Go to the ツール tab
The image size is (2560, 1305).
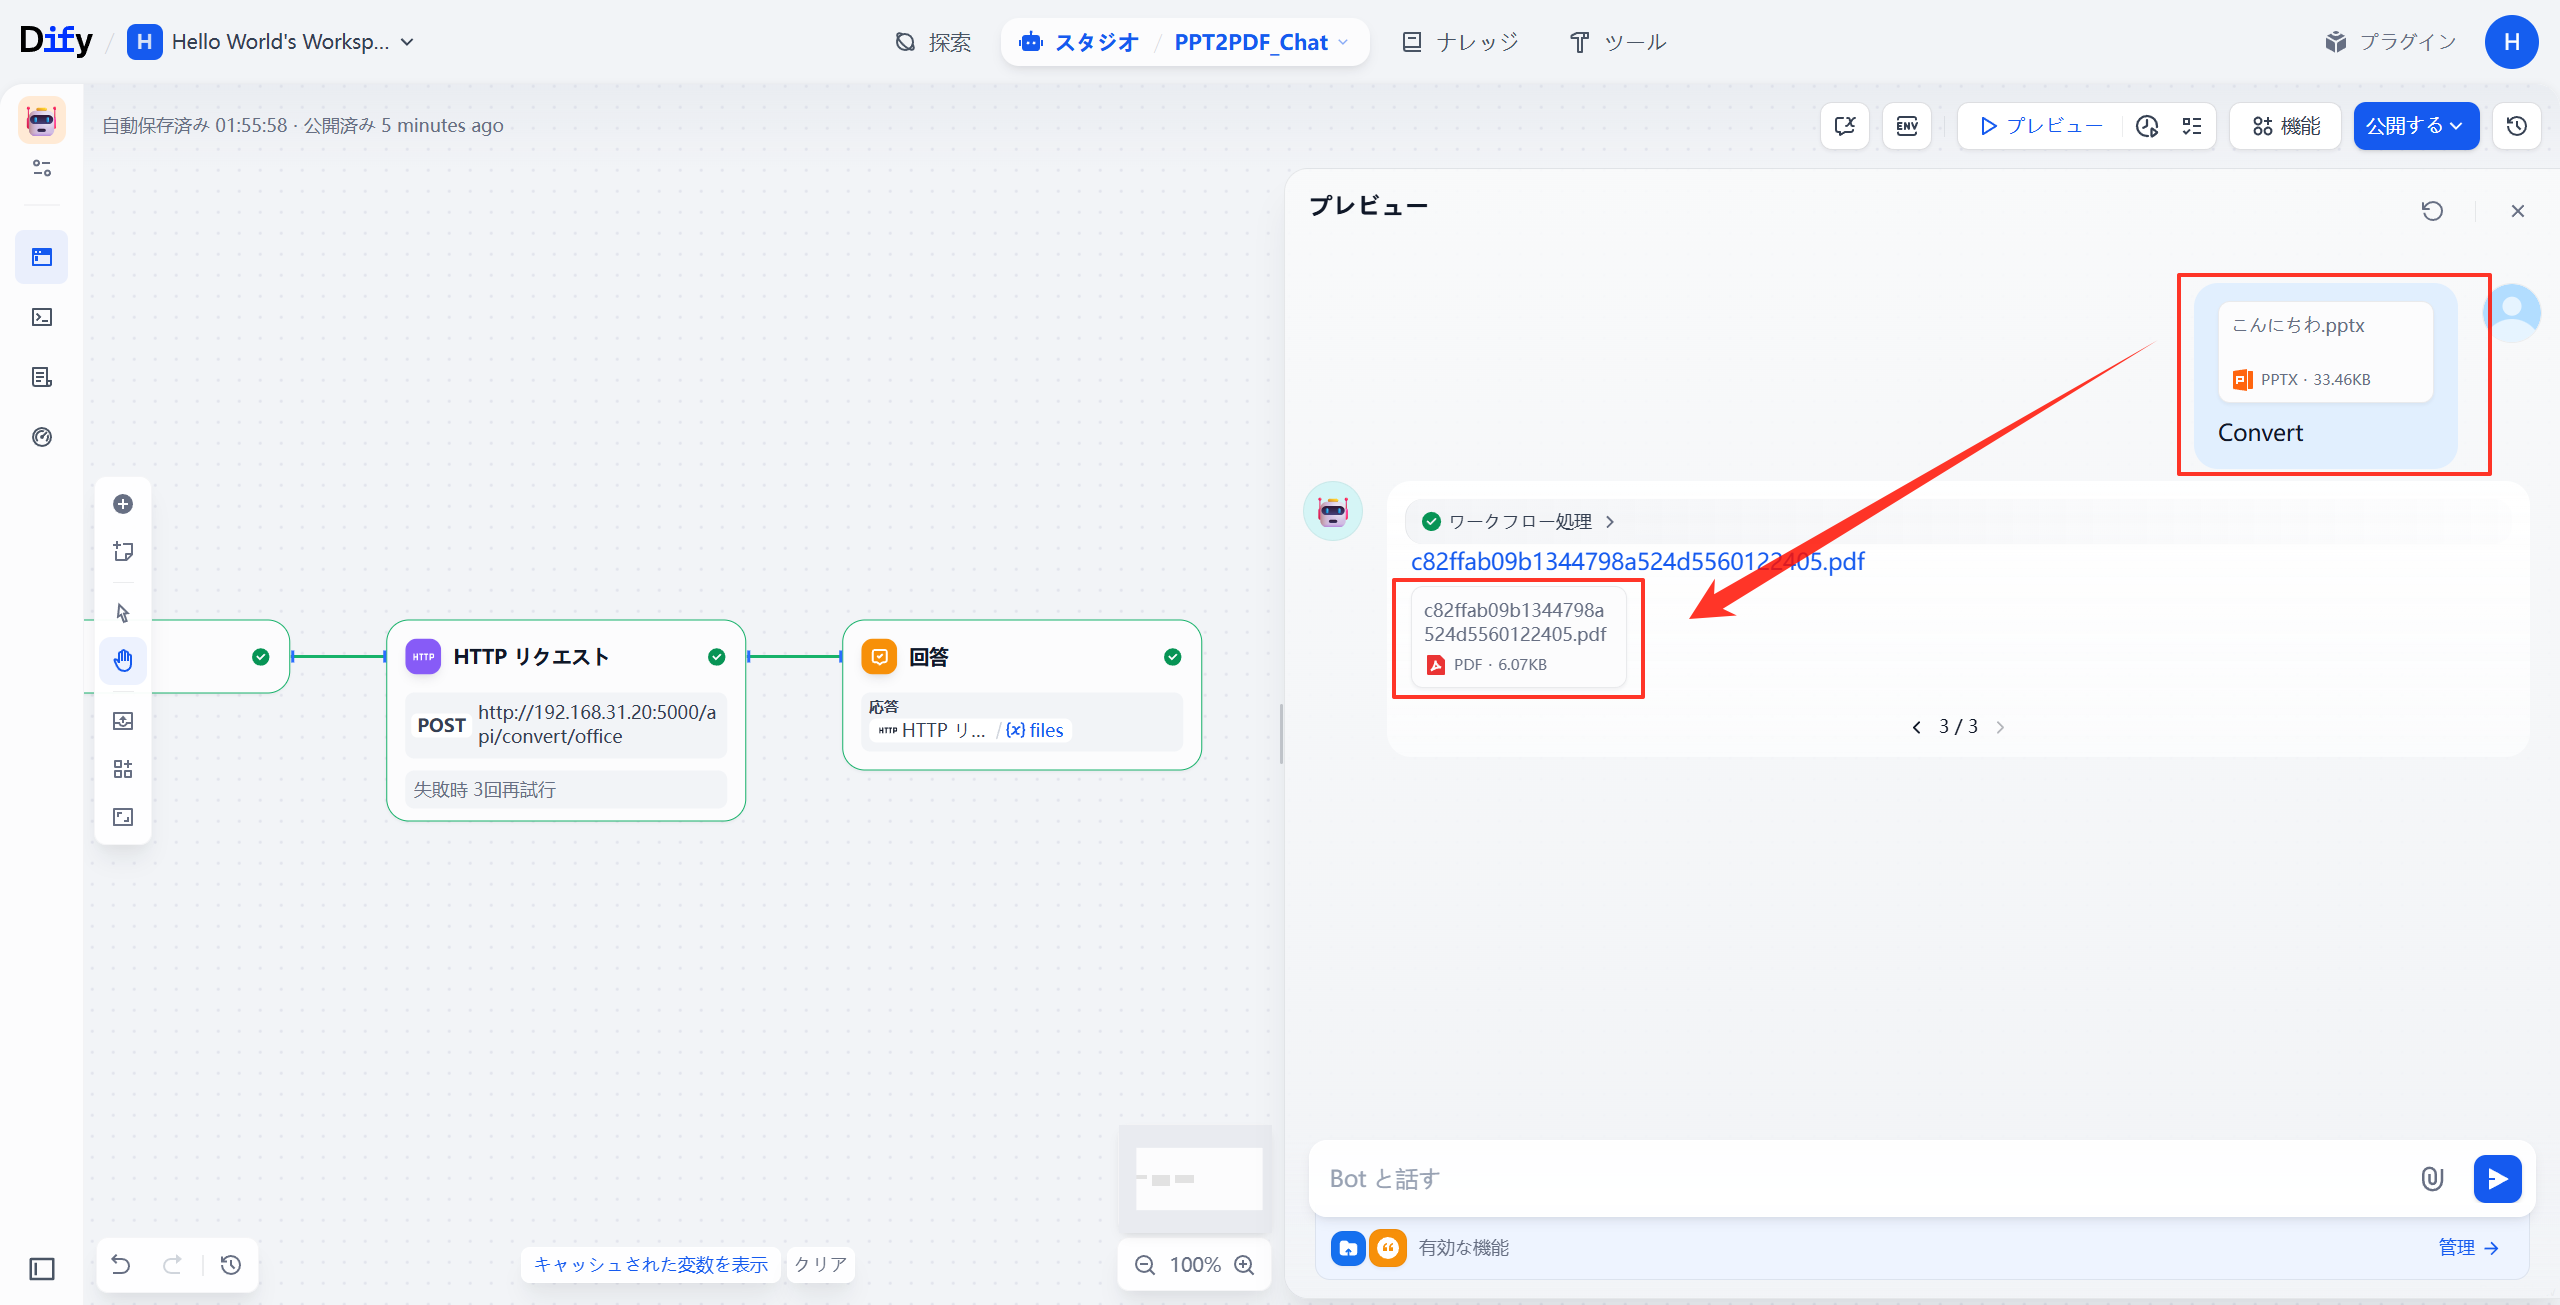click(1618, 42)
